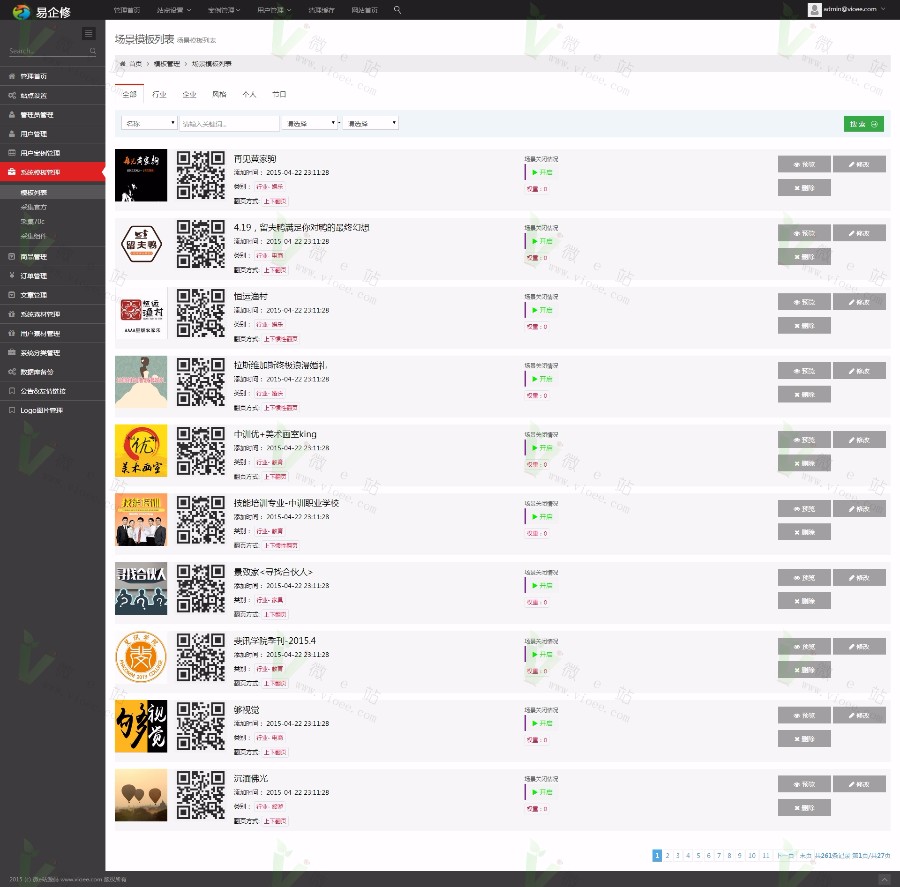Screen dimensions: 900x887
Task: Open 系统素材管理 in the sidebar
Action: [x=52, y=314]
